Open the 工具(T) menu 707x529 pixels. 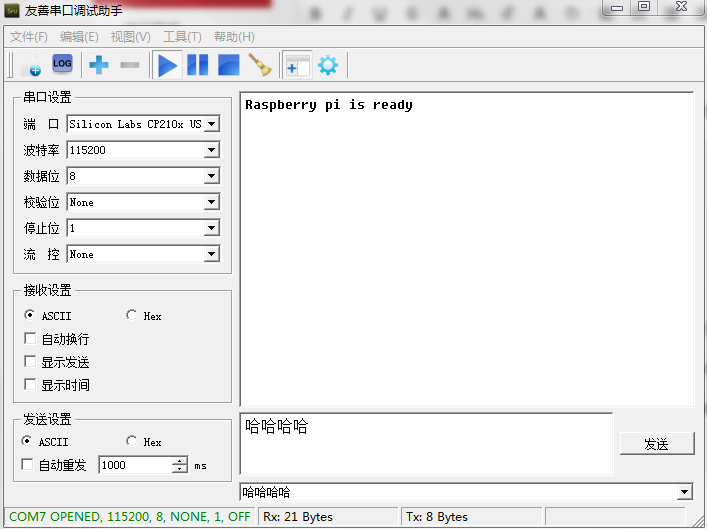click(182, 37)
